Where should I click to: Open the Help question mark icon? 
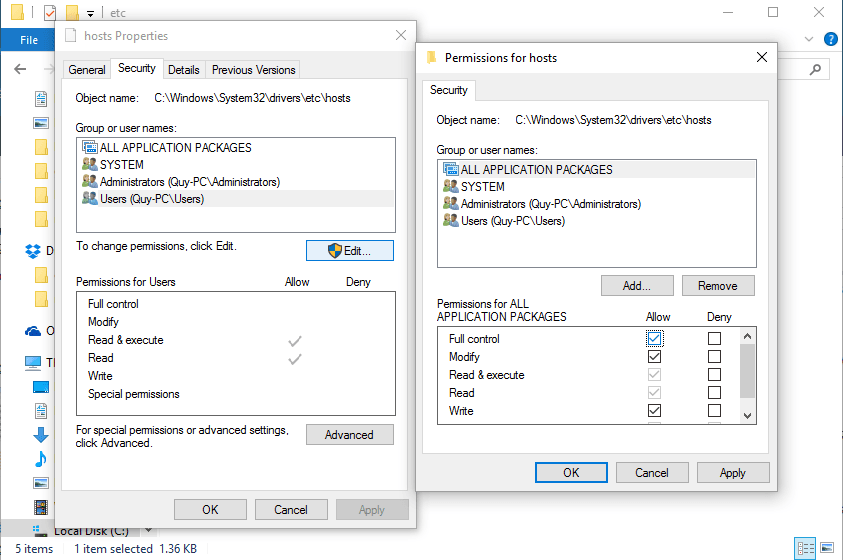[x=830, y=40]
